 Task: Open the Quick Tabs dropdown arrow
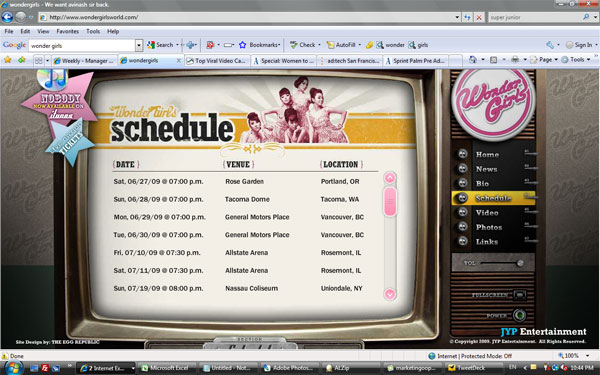47,60
